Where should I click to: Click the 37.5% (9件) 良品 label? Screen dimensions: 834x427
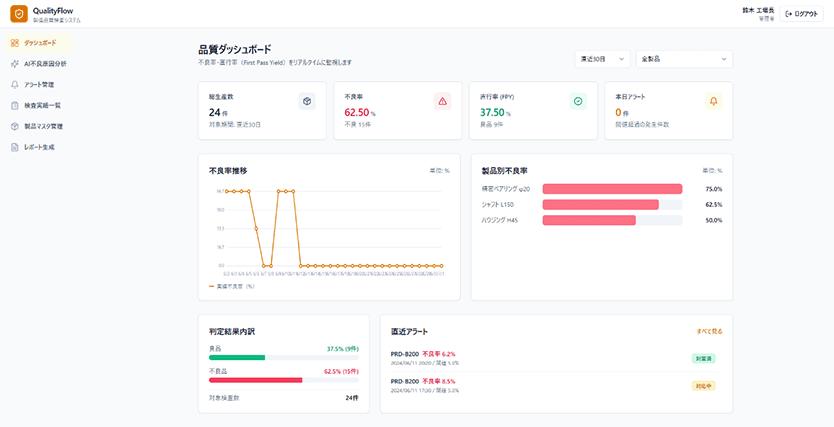pyautogui.click(x=343, y=349)
